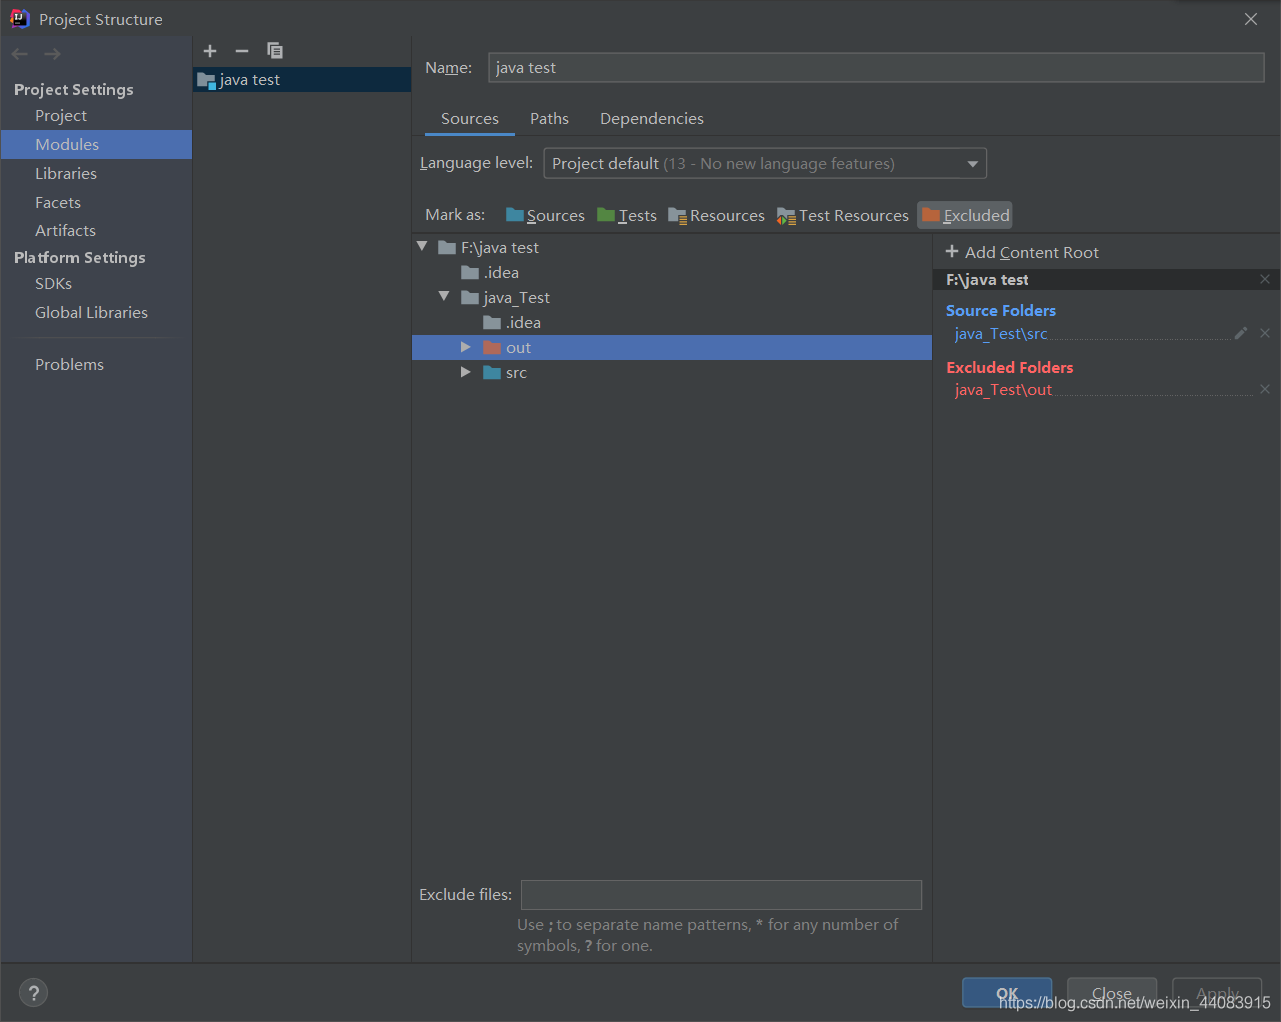The width and height of the screenshot is (1281, 1022).
Task: Click the java_Test\src source folder link
Action: tap(1001, 333)
